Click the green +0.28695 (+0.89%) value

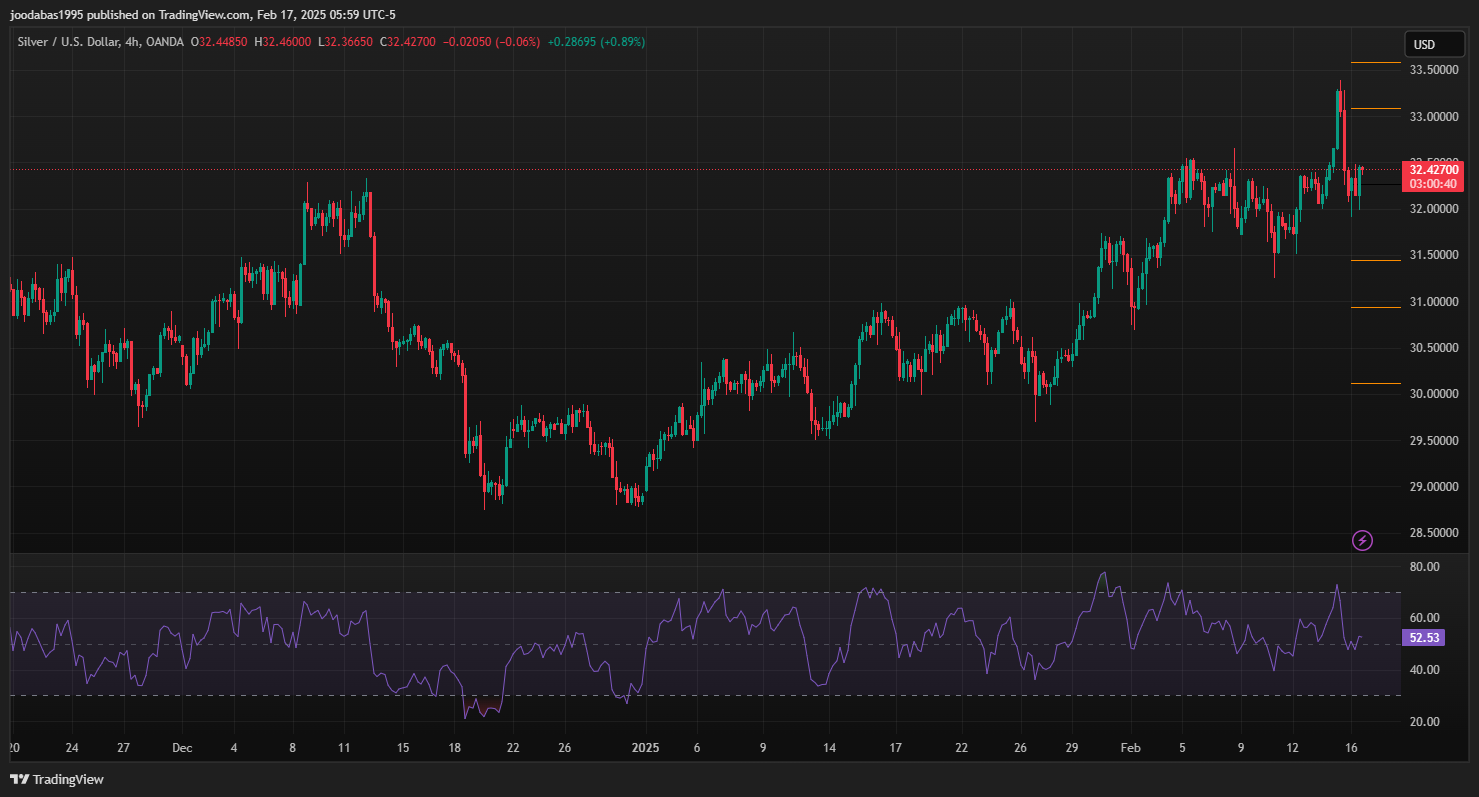tap(596, 42)
